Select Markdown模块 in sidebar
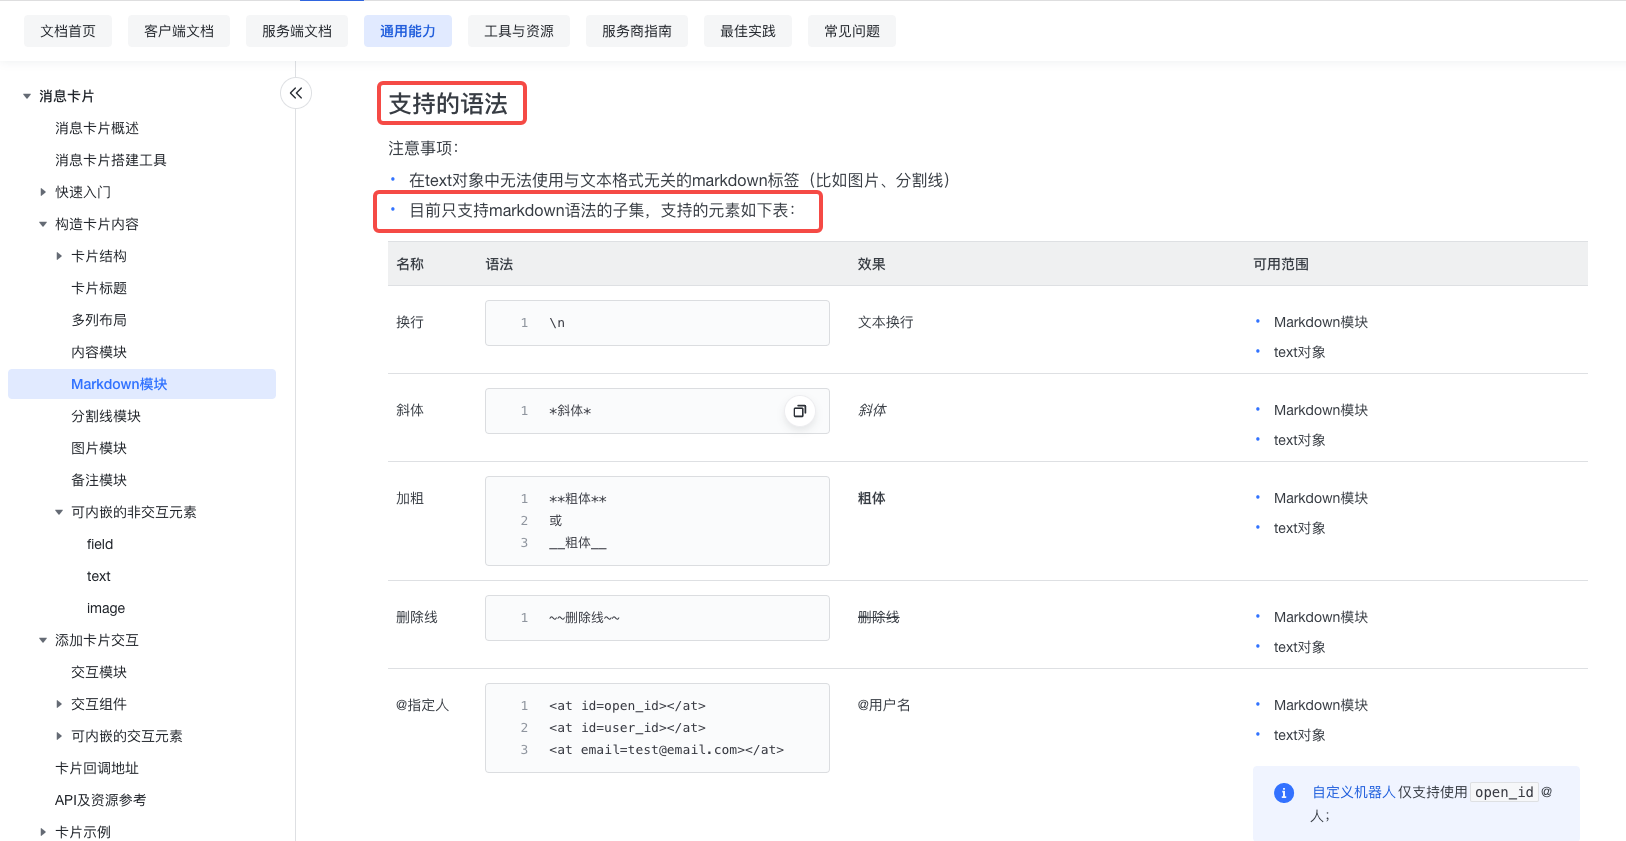The image size is (1626, 841). point(142,384)
